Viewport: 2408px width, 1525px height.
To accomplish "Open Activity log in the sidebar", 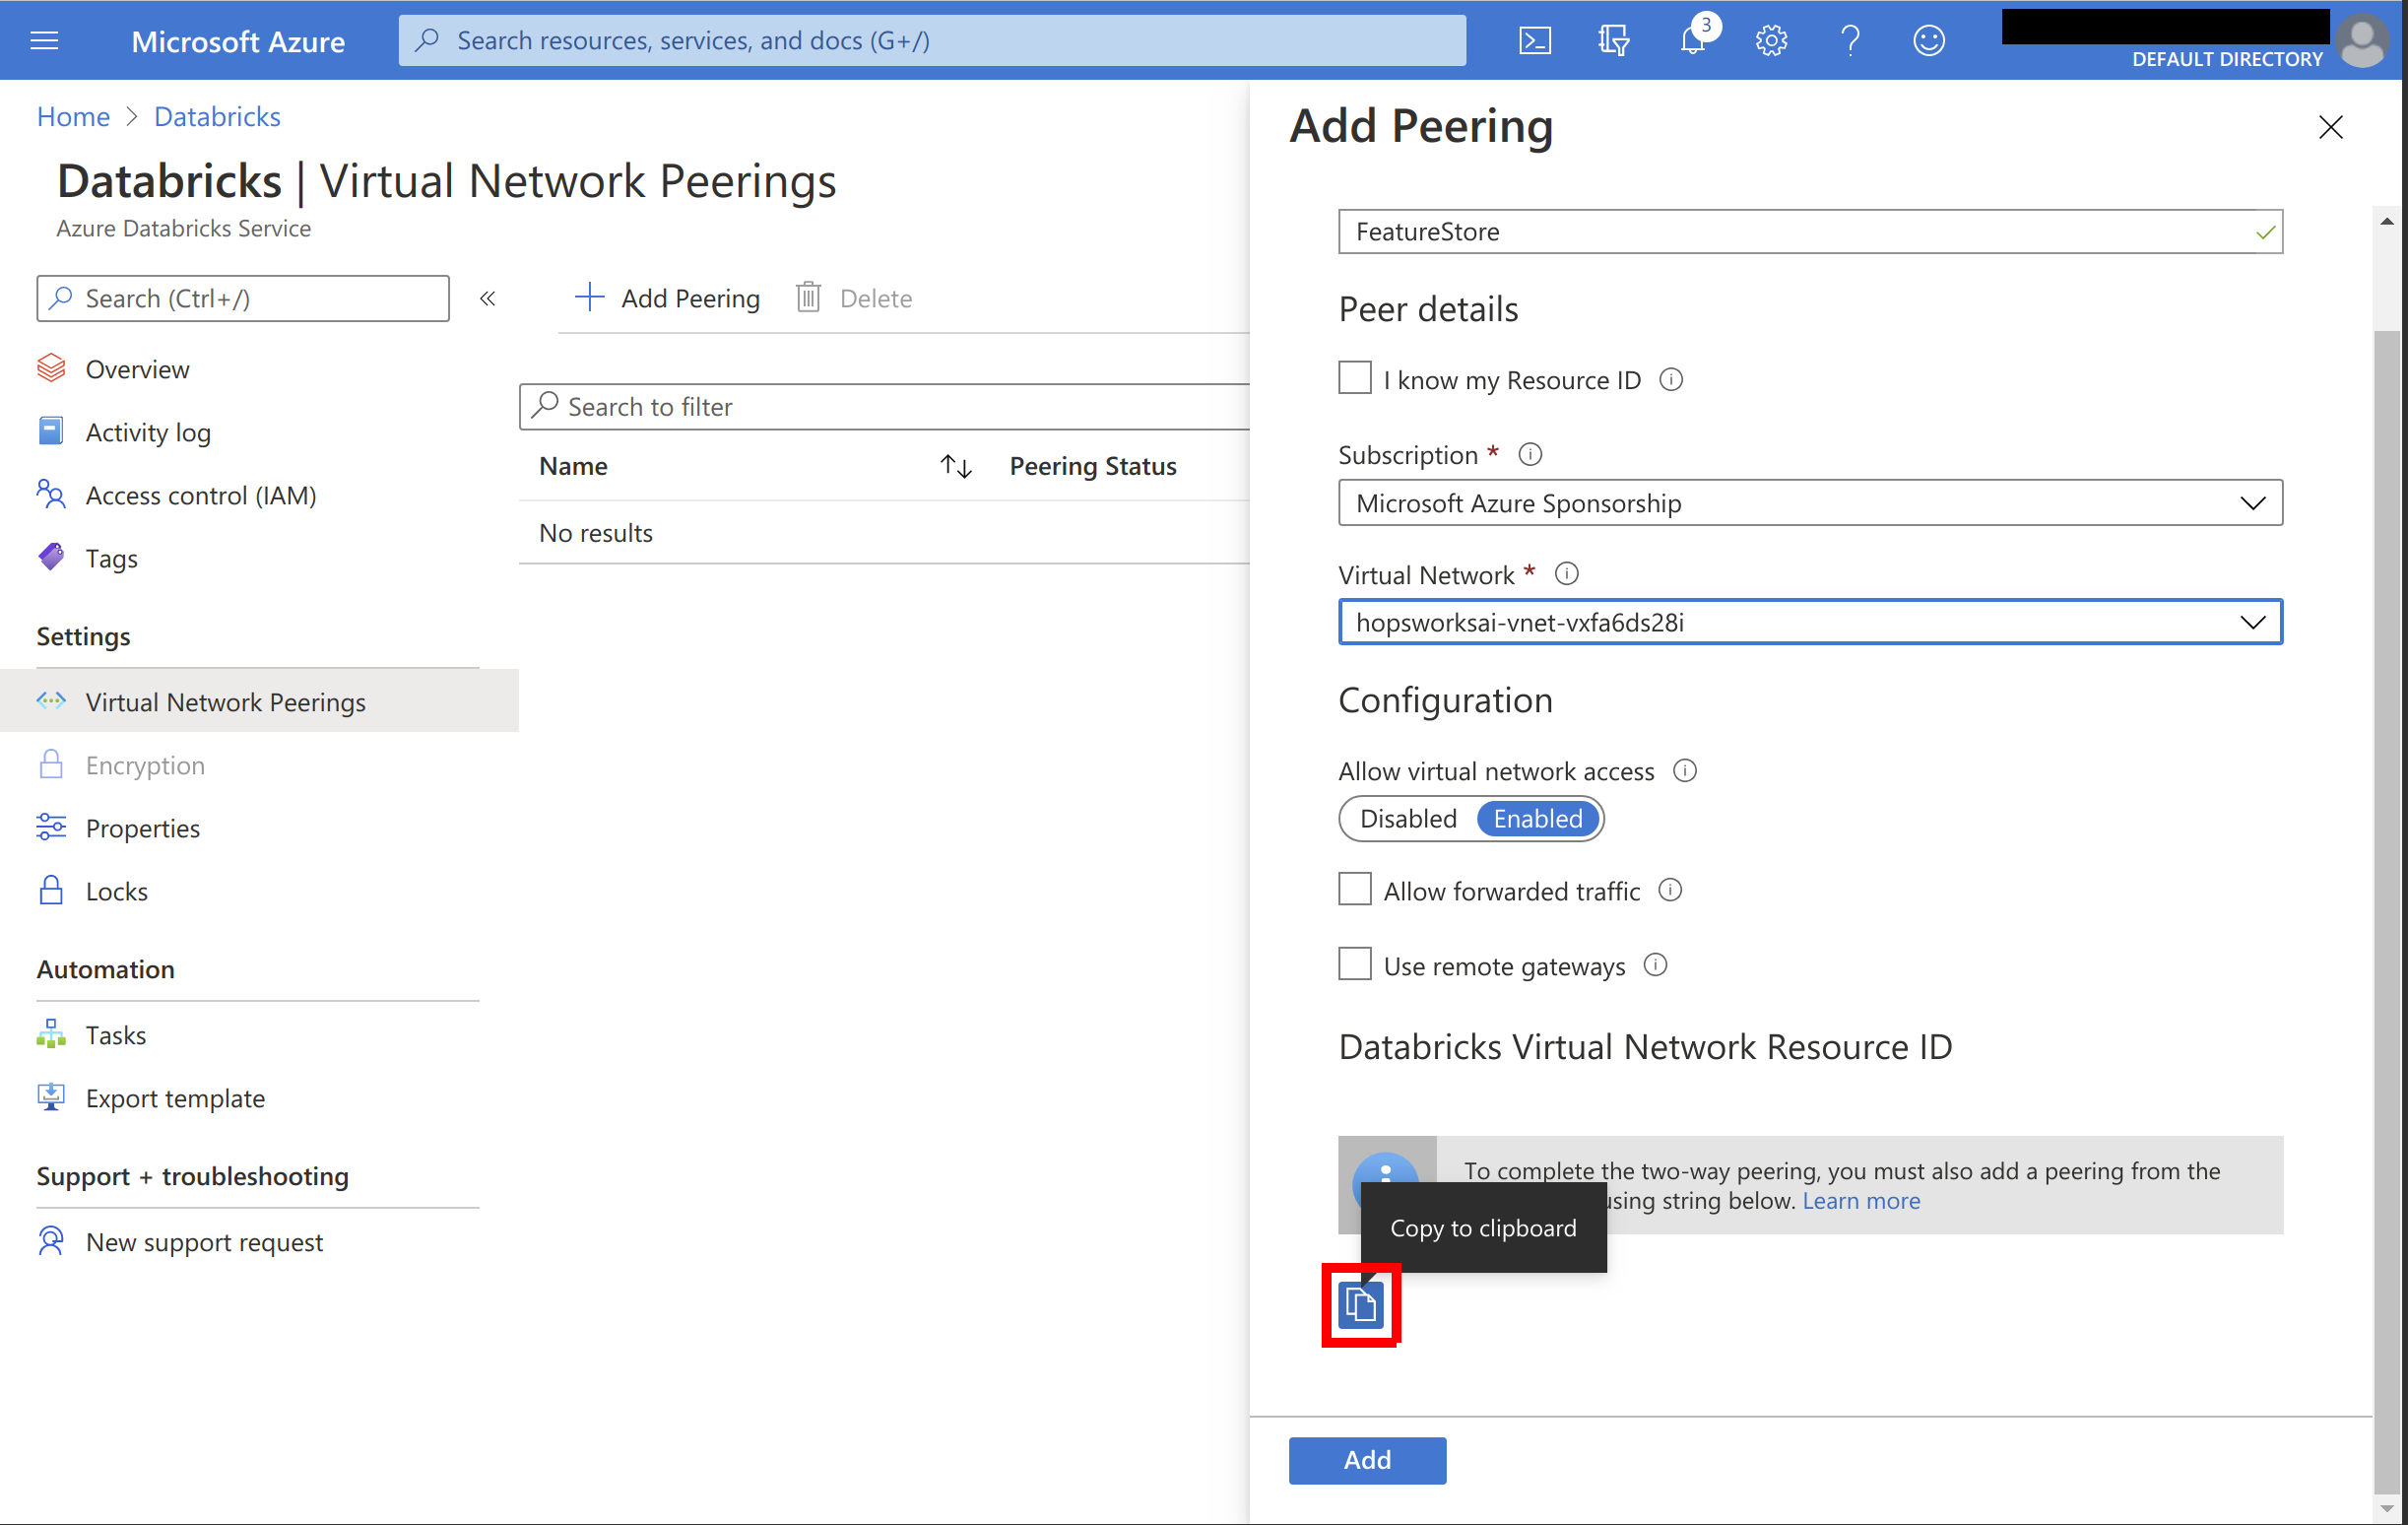I will pos(147,431).
